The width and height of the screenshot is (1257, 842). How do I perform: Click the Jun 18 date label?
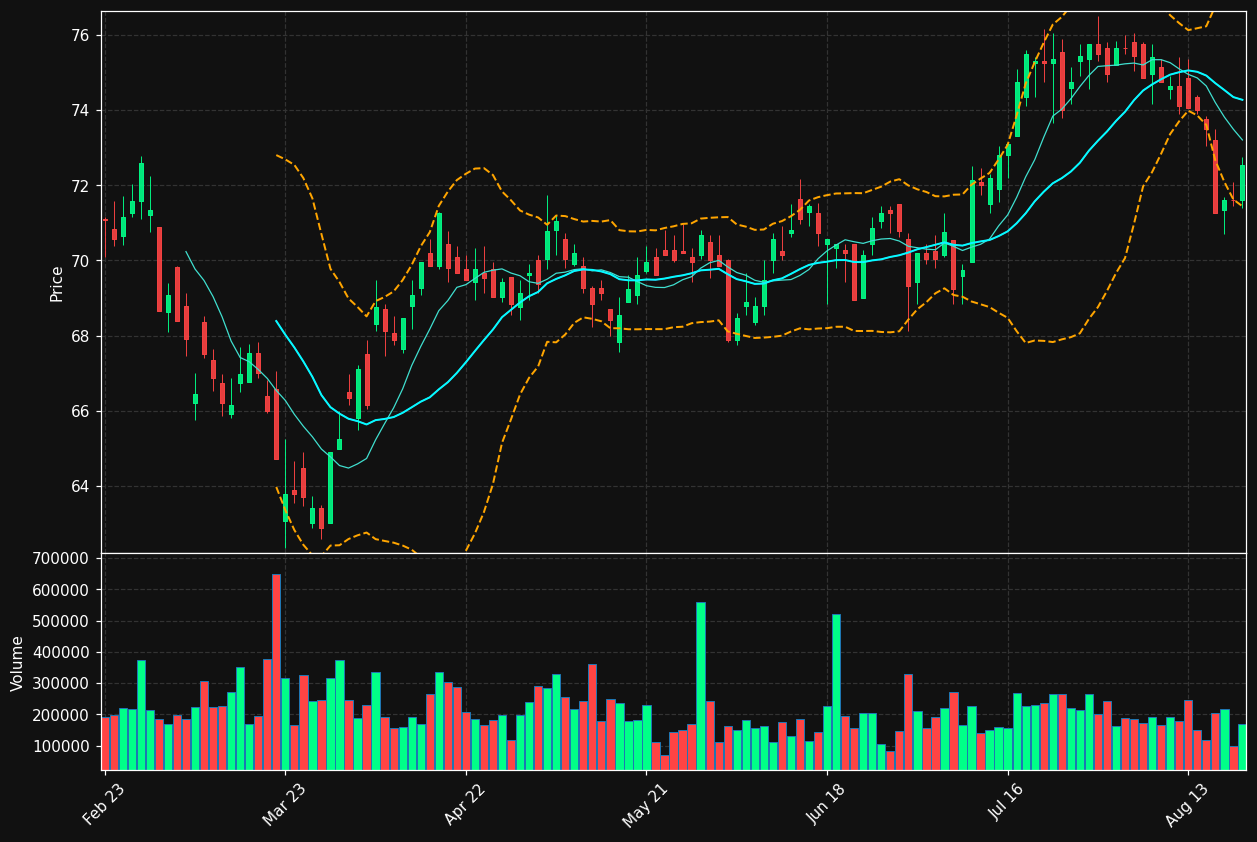click(x=826, y=804)
